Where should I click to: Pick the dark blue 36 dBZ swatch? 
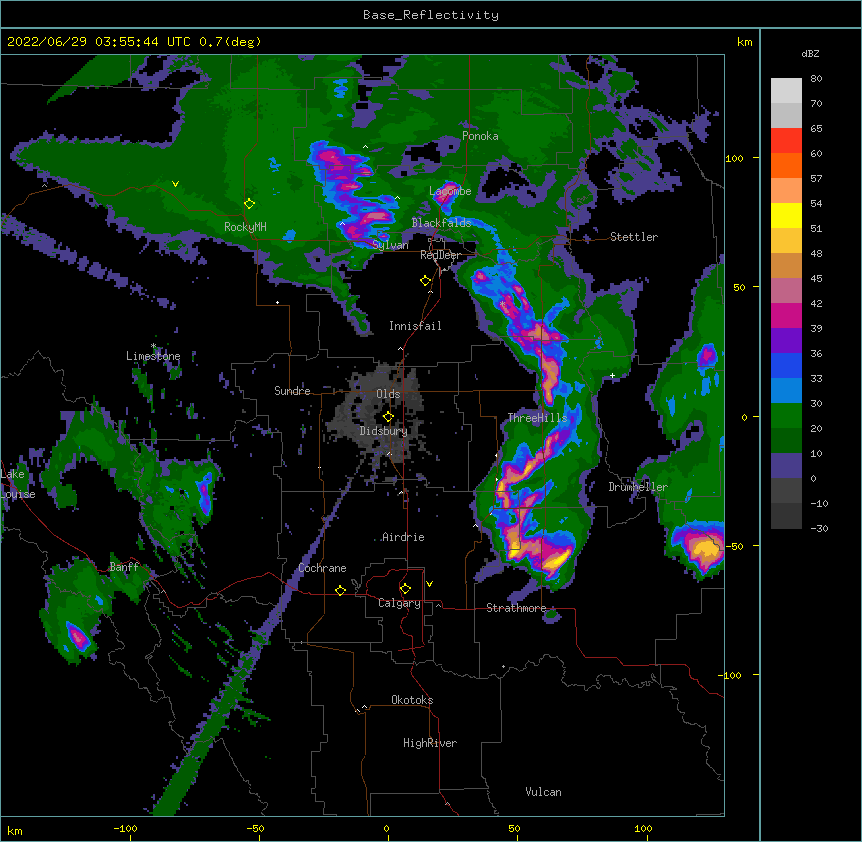(x=786, y=365)
